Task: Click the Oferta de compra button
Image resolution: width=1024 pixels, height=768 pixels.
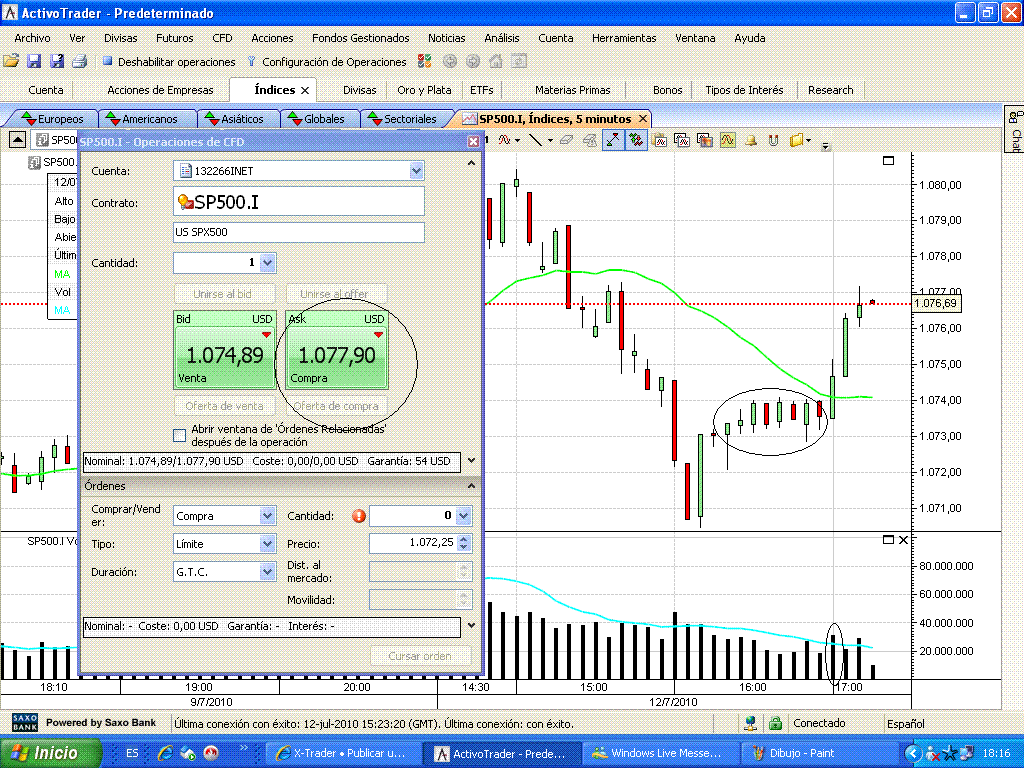Action: (336, 406)
